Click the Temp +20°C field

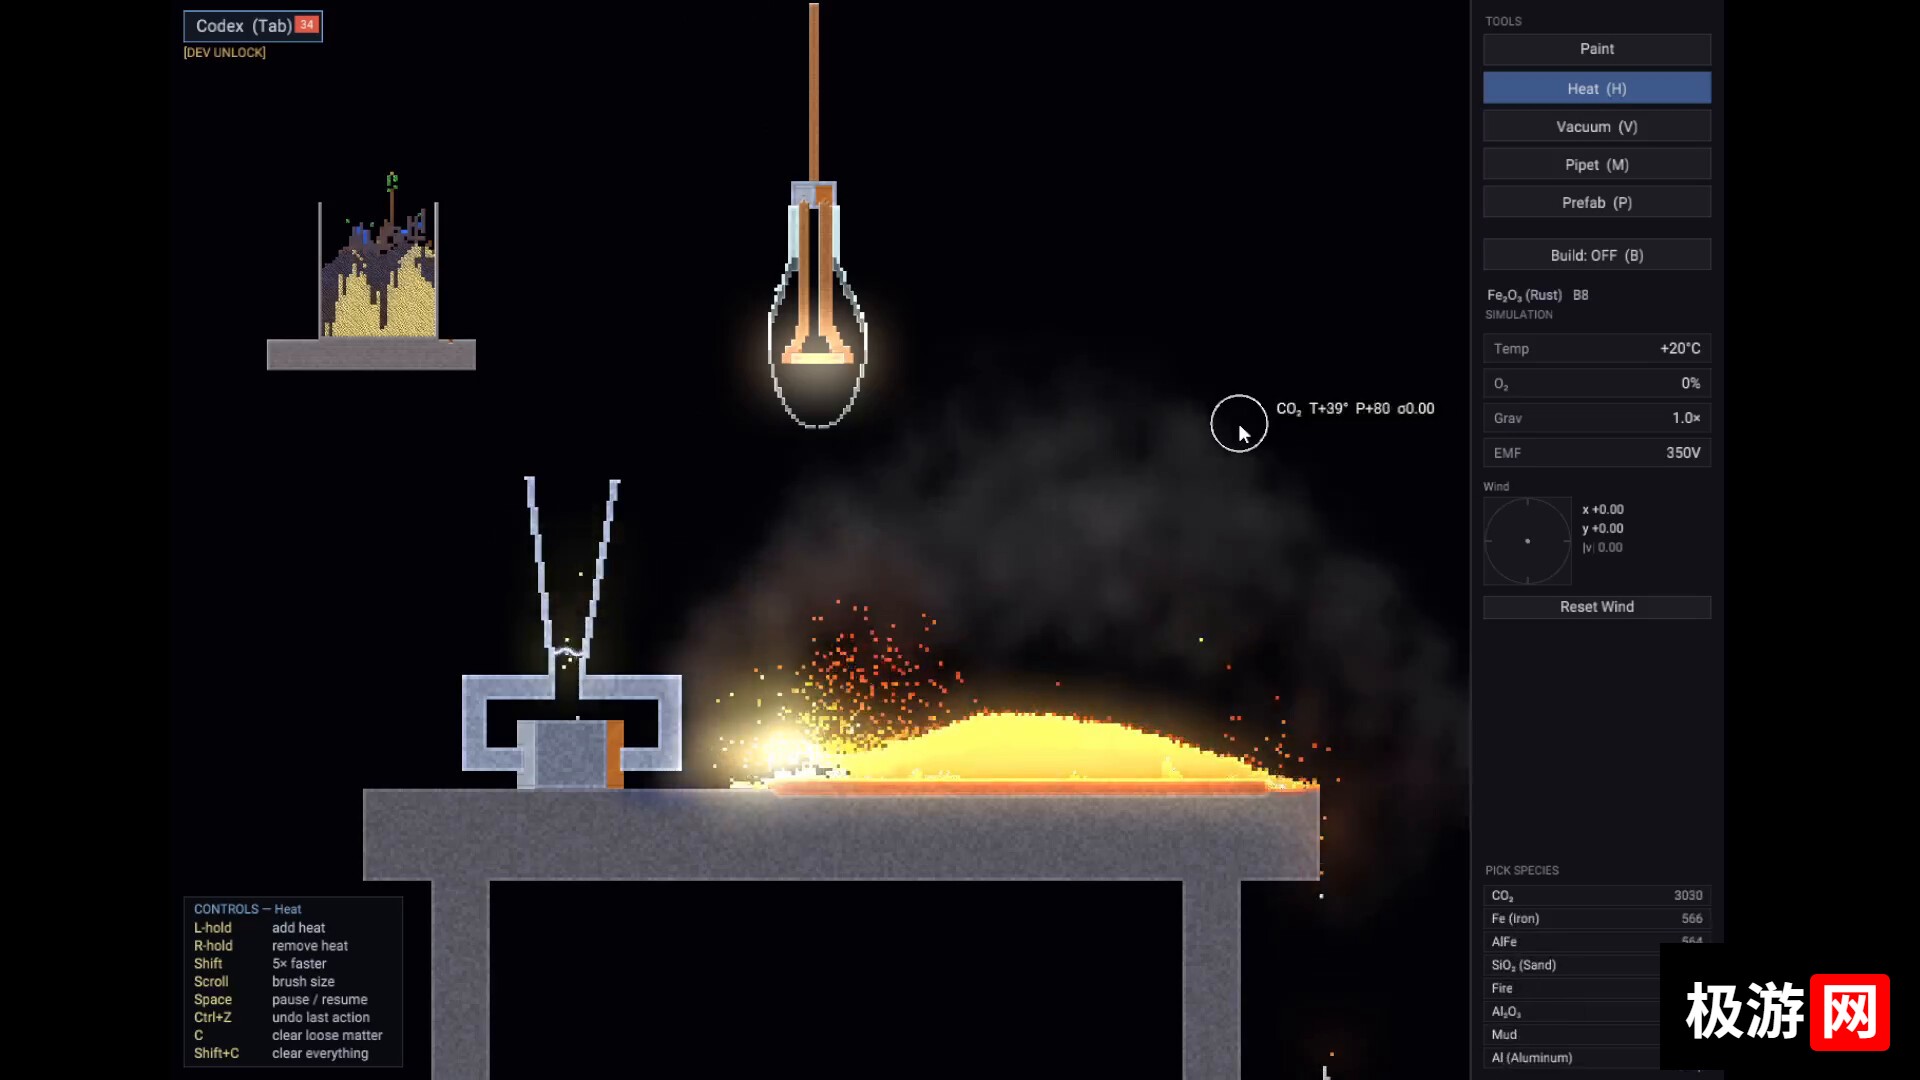pyautogui.click(x=1596, y=348)
